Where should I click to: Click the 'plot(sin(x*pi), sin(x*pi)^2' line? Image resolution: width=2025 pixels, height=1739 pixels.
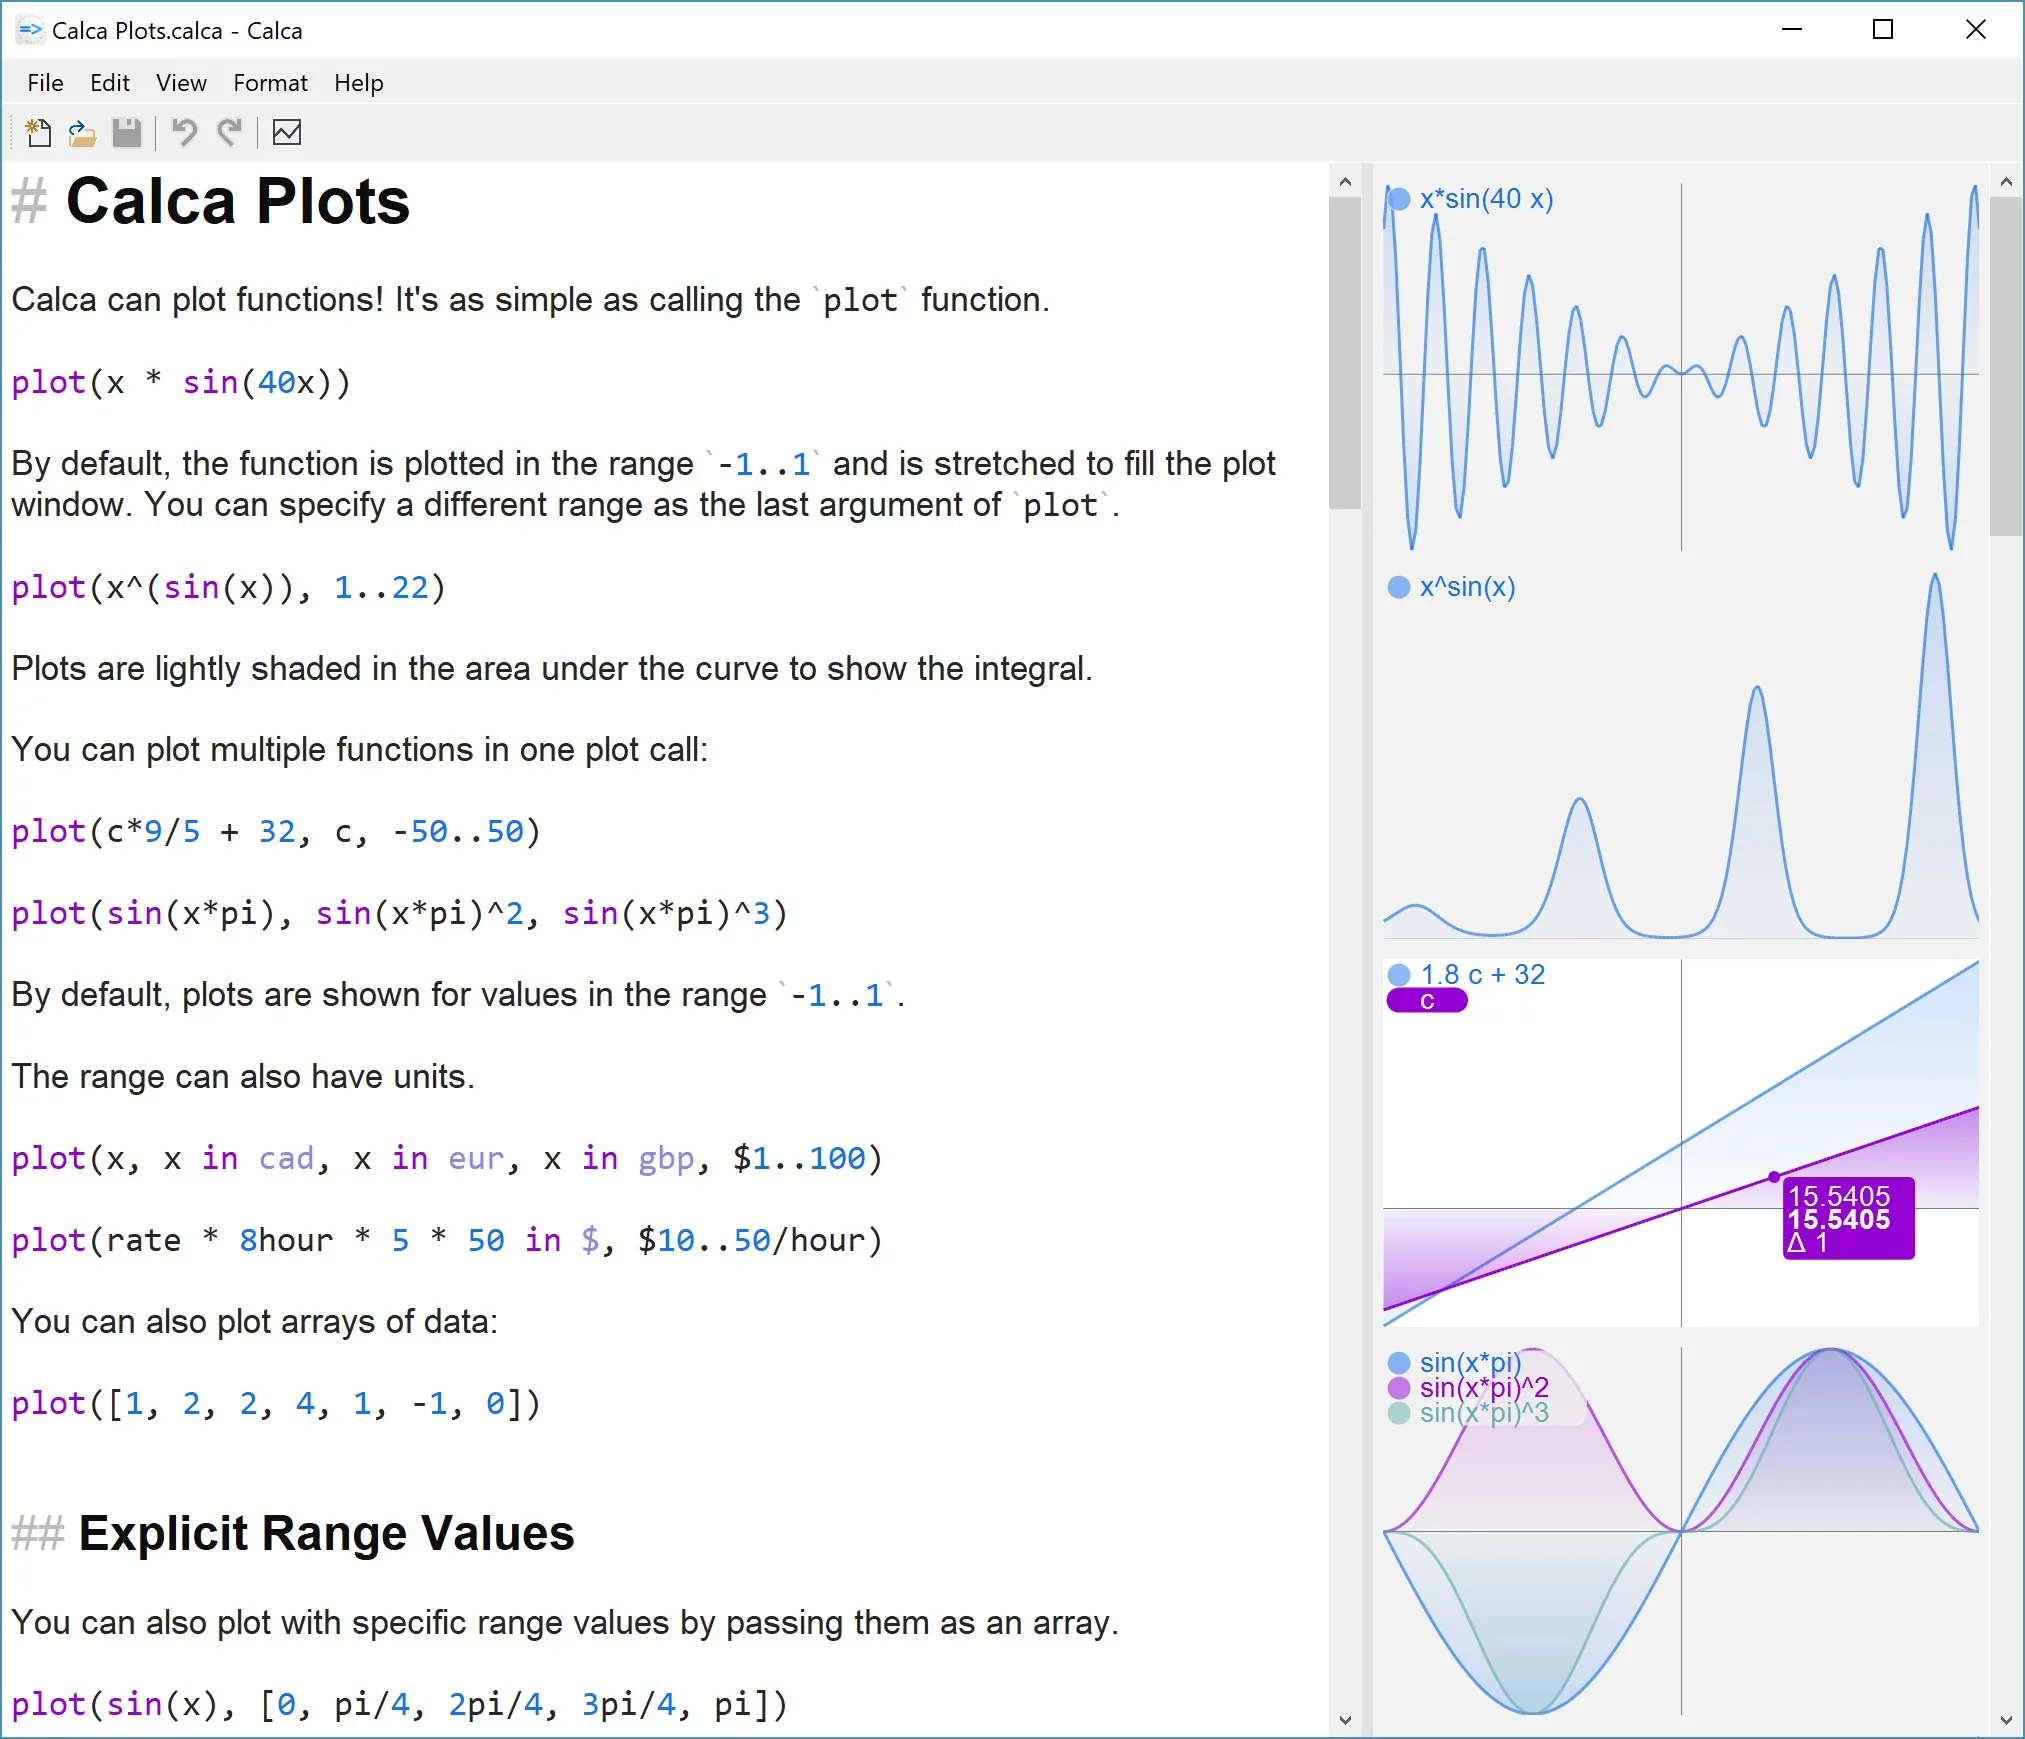[x=400, y=913]
